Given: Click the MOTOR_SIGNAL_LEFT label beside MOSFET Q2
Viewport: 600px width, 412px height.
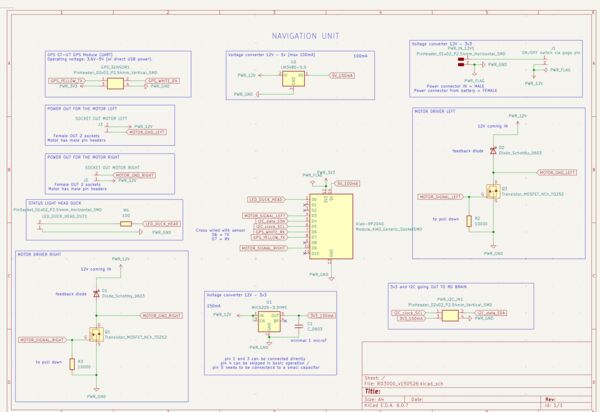Looking at the screenshot, I should point(440,197).
